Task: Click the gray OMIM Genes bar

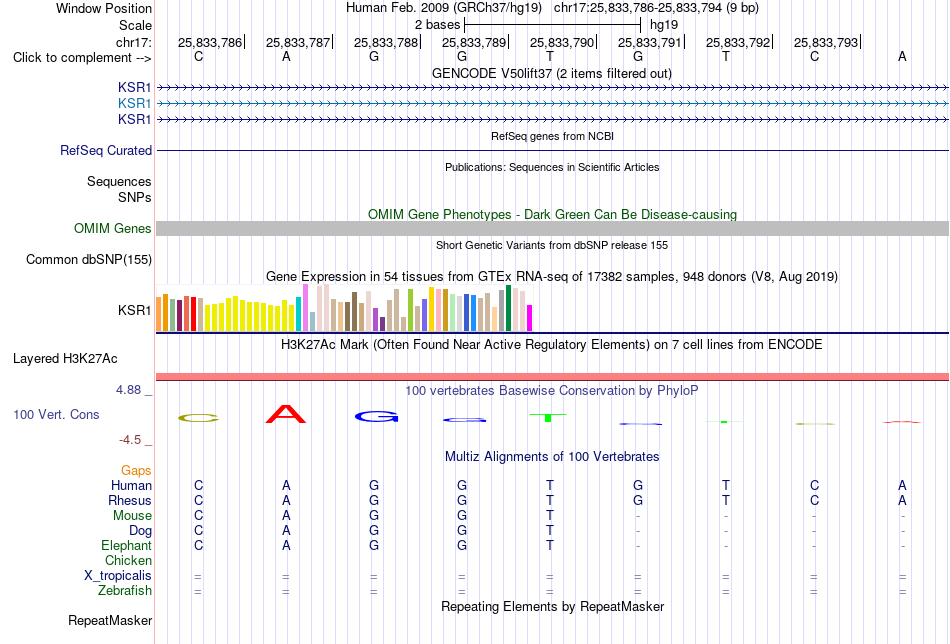Action: coord(553,228)
